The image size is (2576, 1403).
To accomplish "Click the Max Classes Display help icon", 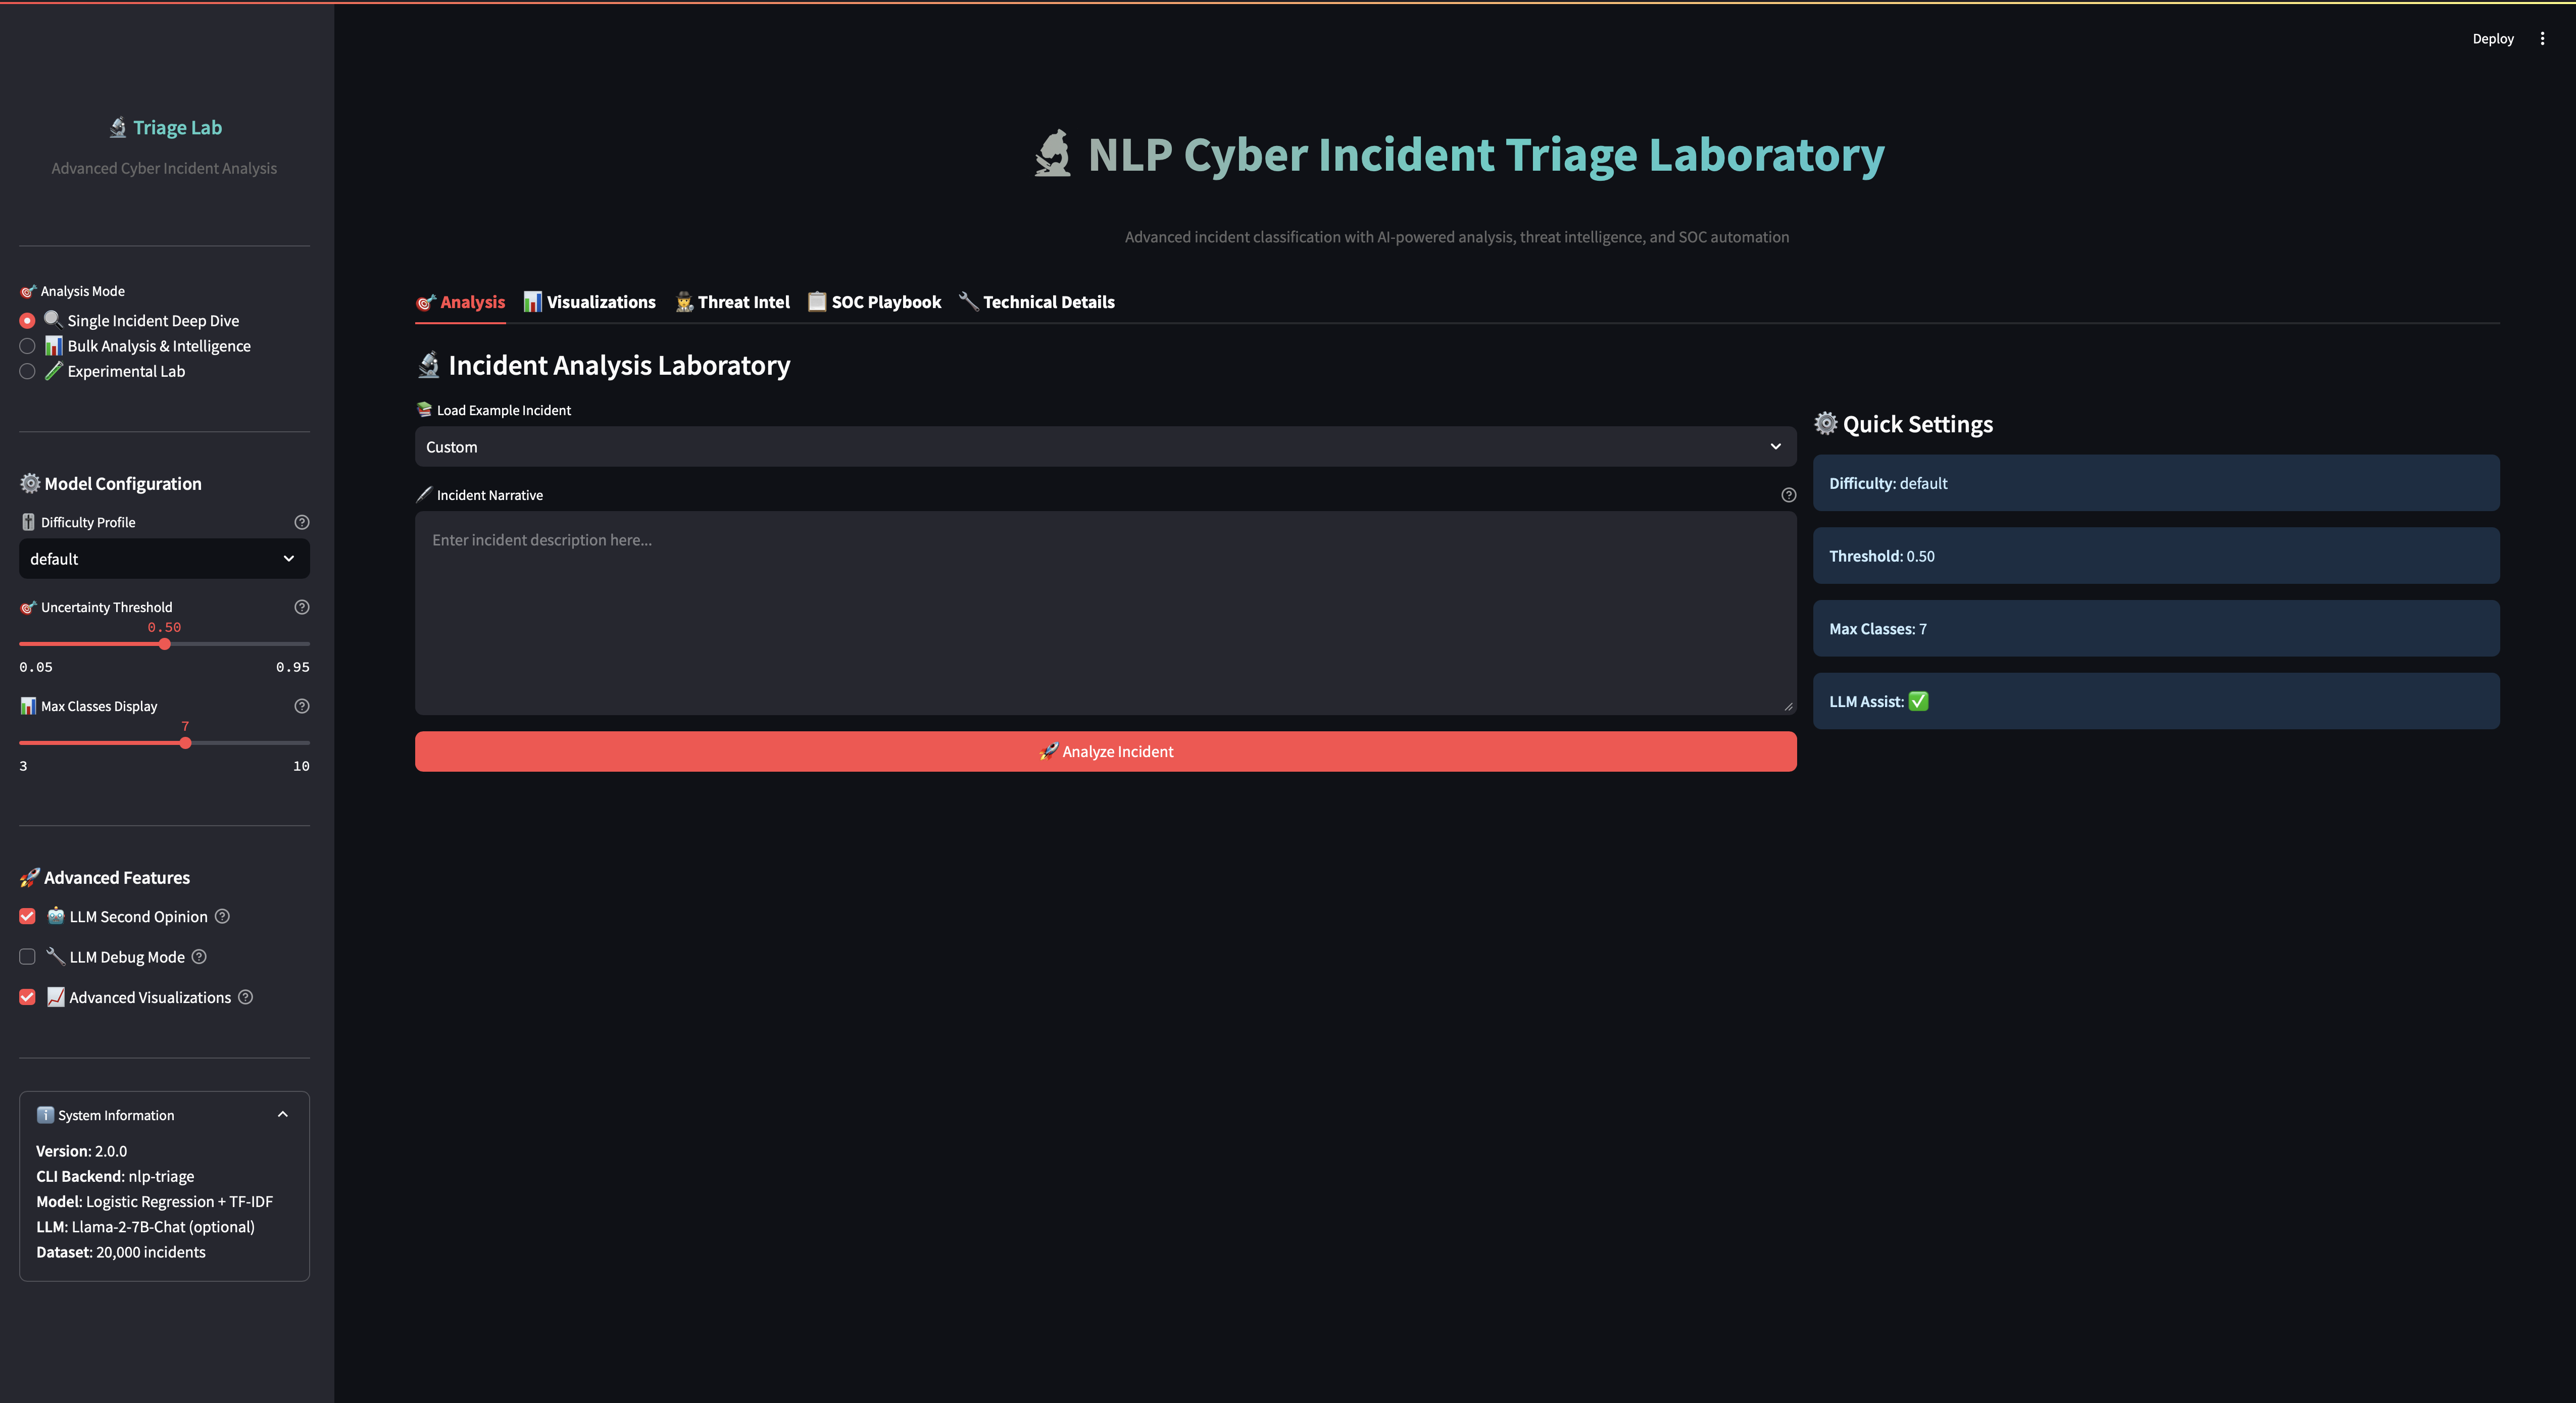I will [301, 705].
